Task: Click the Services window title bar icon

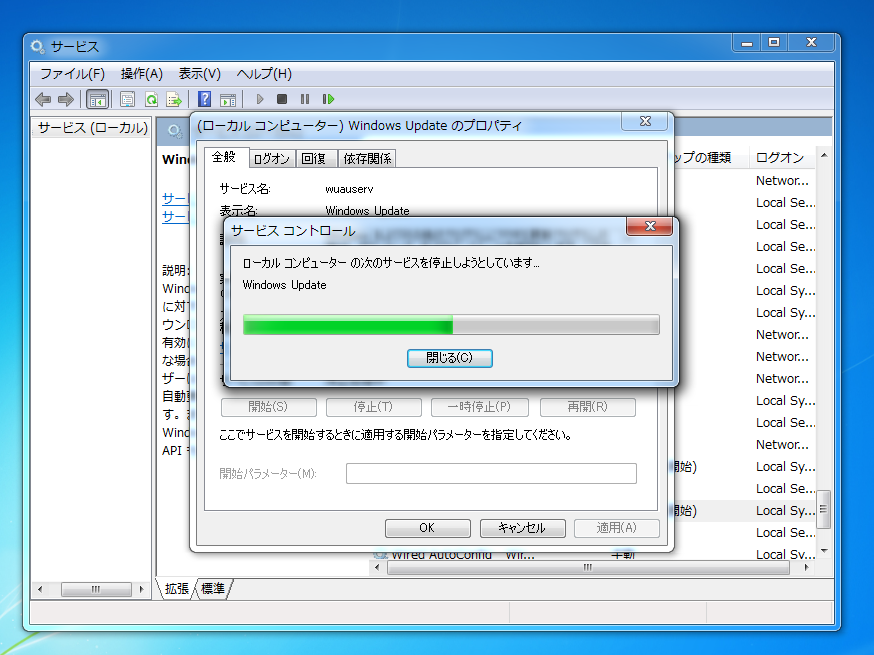Action: (37, 46)
